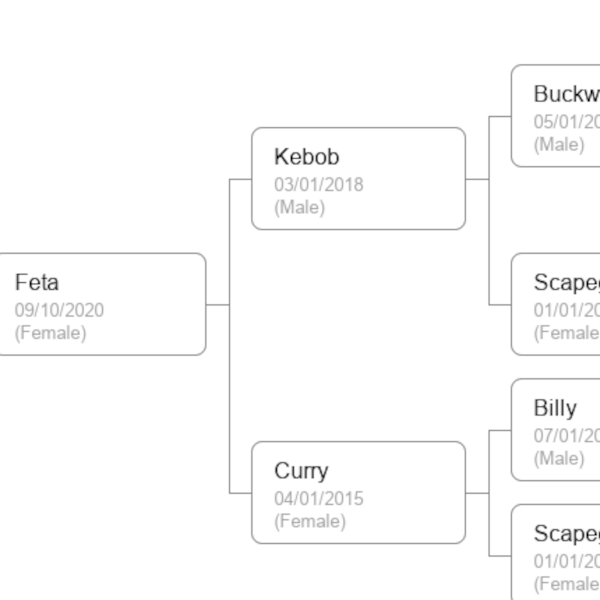Click Kebob's birth date 03/01/2018
Screen dimensions: 600x600
(x=319, y=185)
